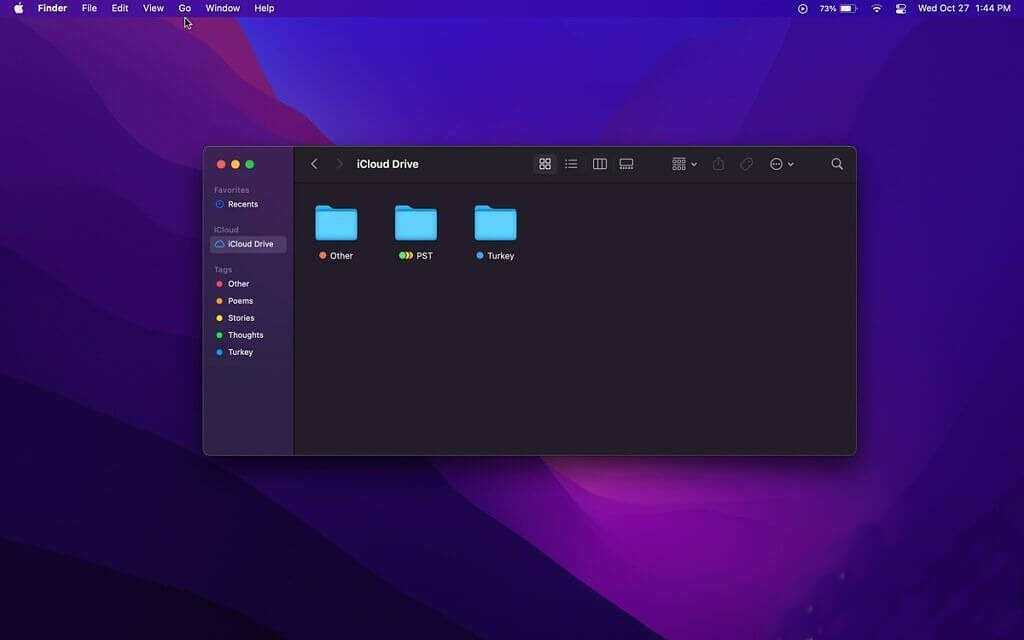
Task: Open Control Center in menu bar
Action: tap(901, 8)
